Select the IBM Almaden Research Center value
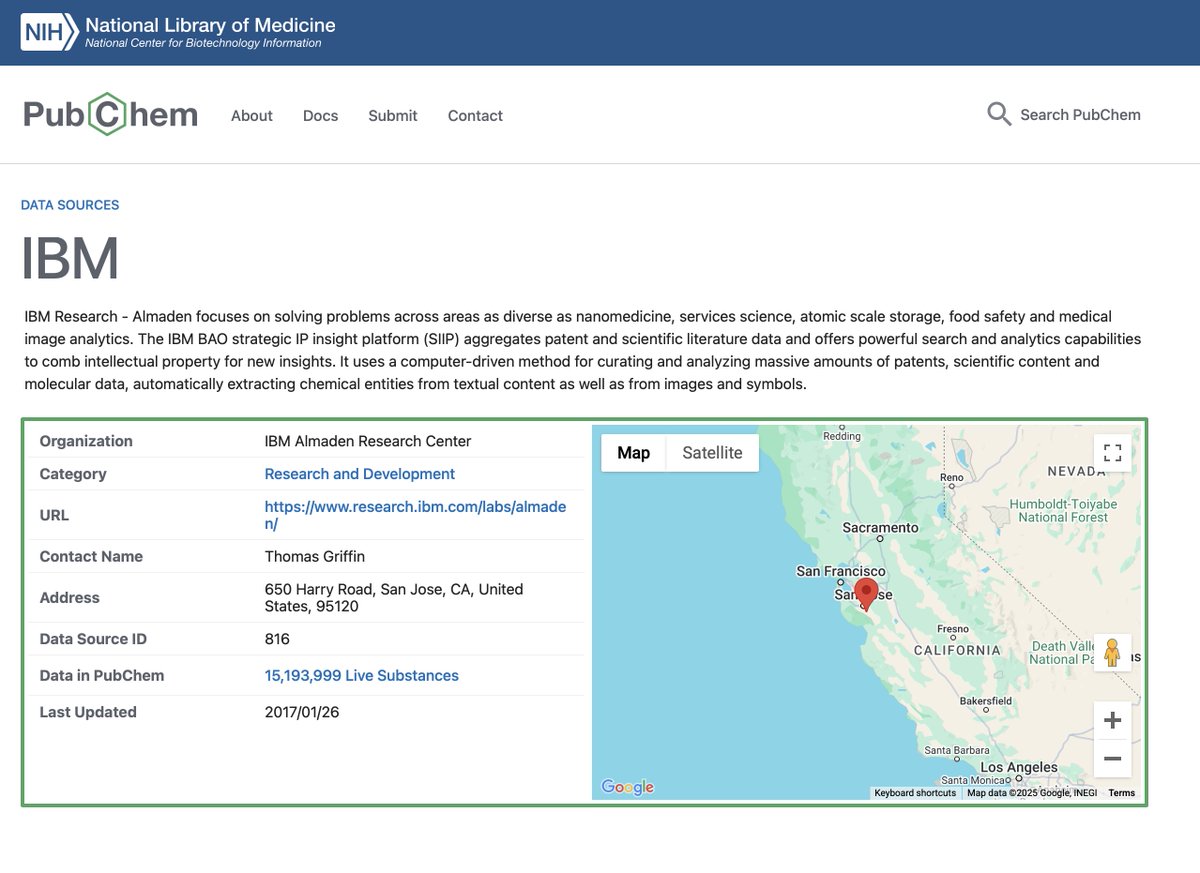This screenshot has width=1200, height=873. (368, 441)
